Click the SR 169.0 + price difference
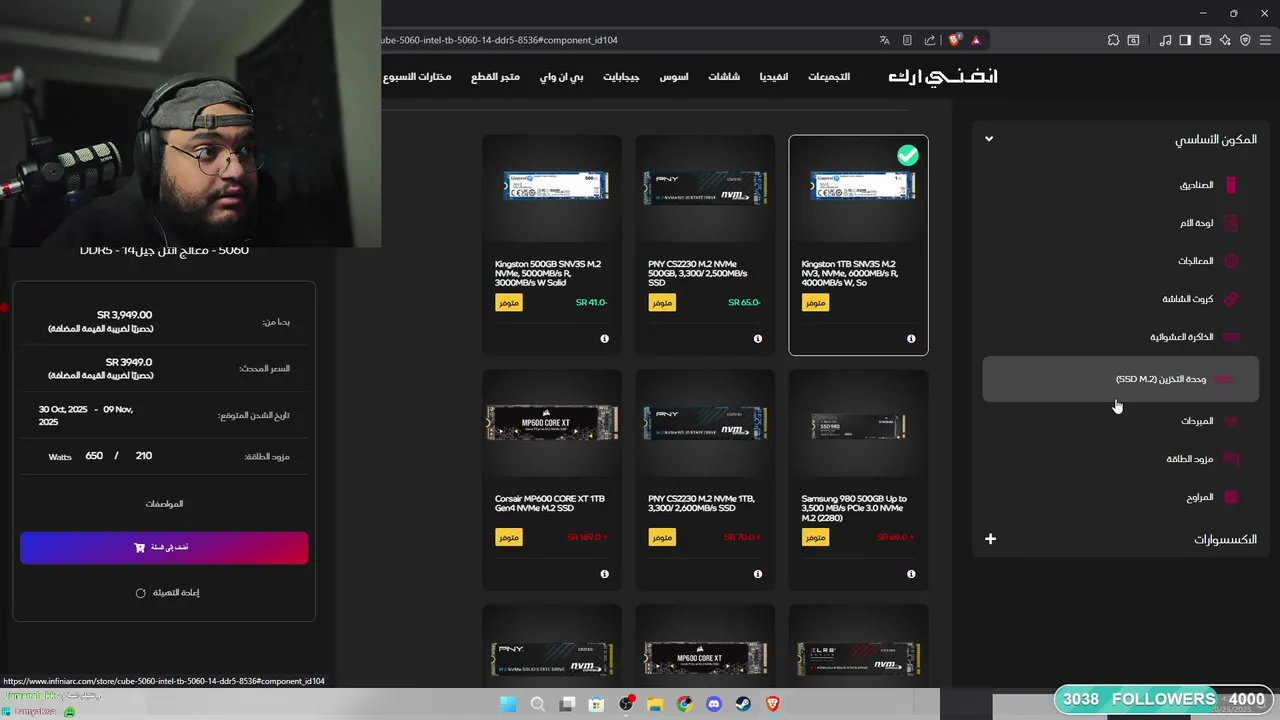Image resolution: width=1280 pixels, height=720 pixels. 587,537
